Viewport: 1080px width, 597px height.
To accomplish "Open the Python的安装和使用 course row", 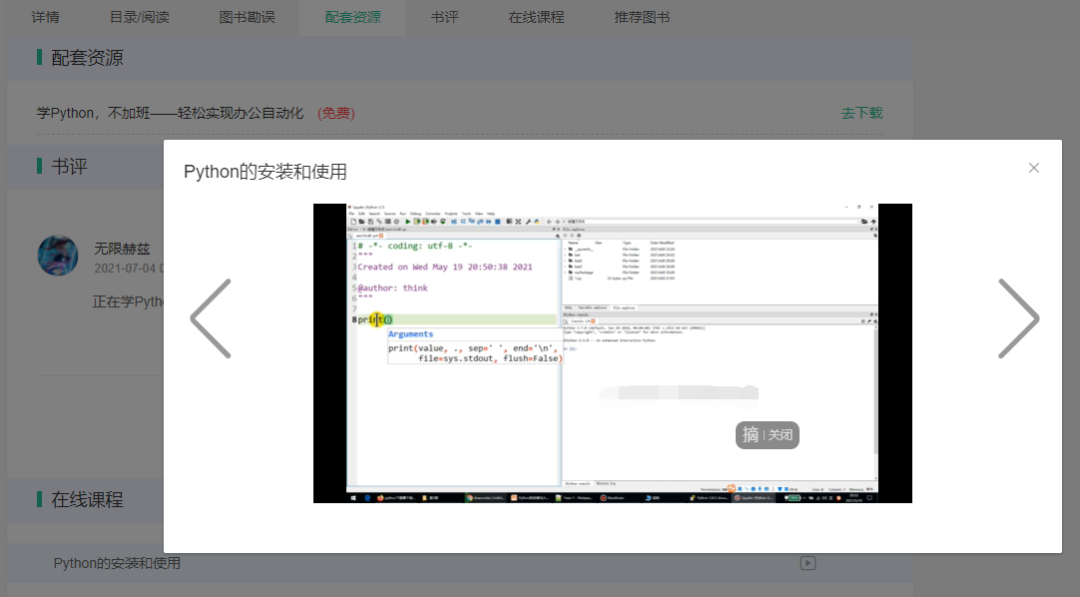I will (460, 563).
